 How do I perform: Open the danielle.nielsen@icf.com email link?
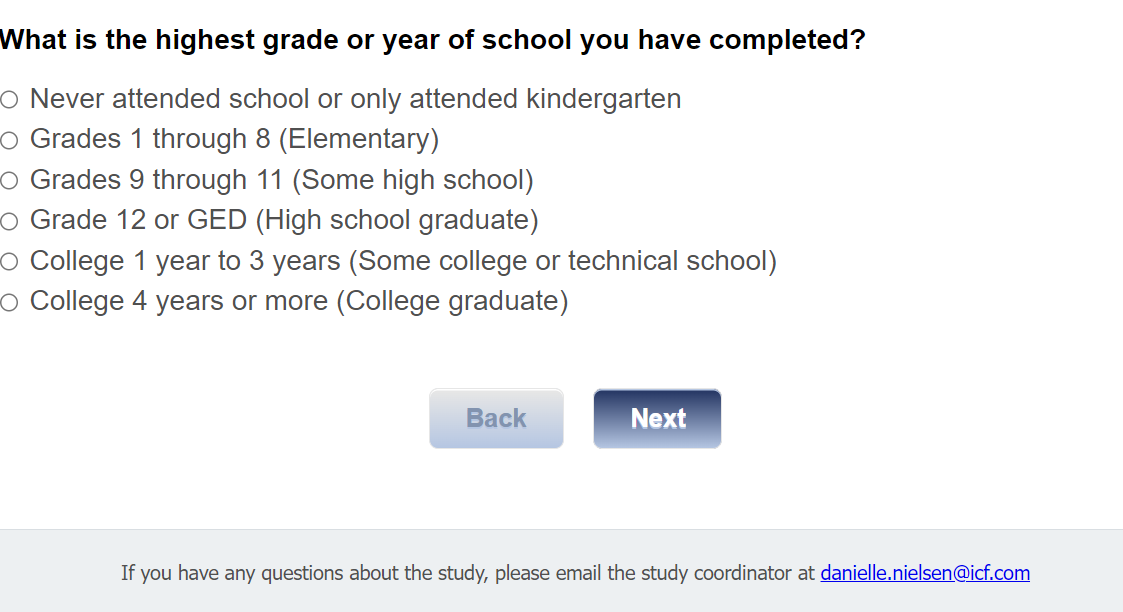925,573
